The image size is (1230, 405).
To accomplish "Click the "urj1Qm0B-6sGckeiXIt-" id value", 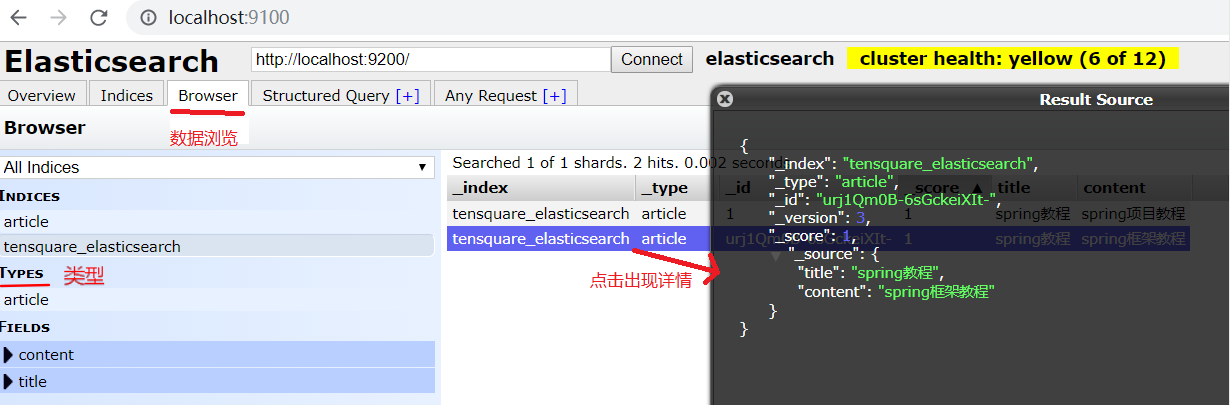I will tap(907, 200).
